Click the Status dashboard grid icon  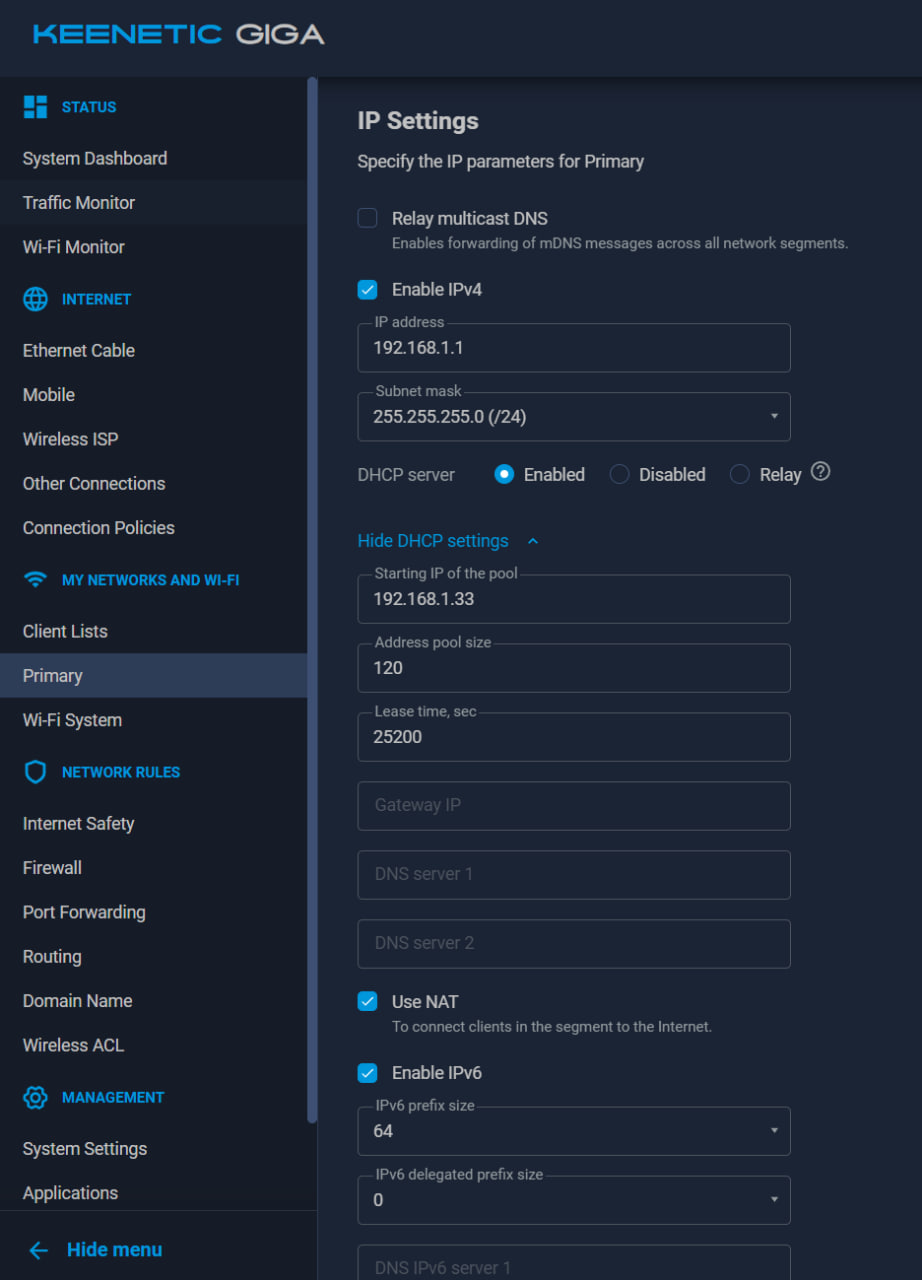(35, 107)
